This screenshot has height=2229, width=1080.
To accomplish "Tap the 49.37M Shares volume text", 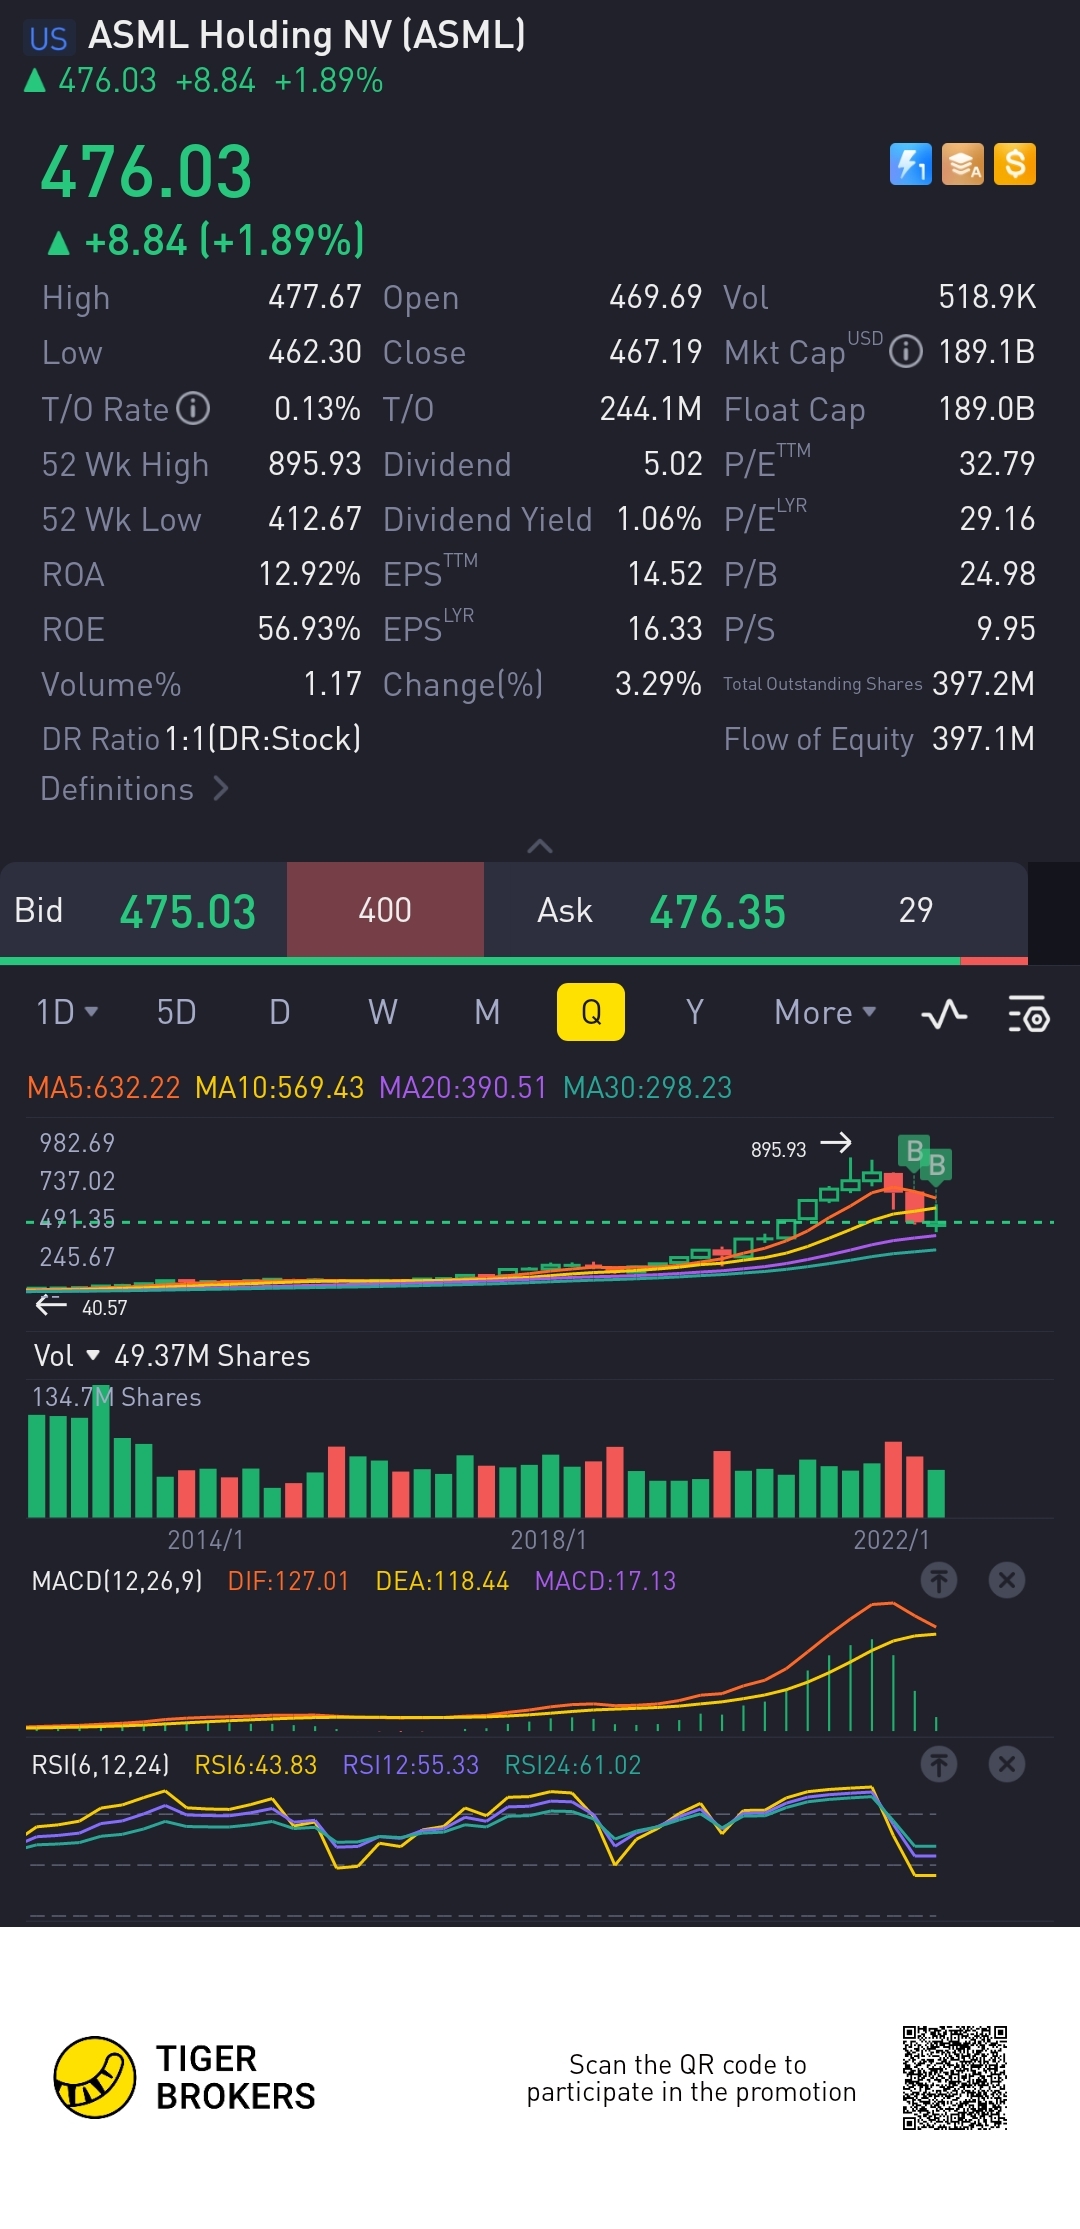I will point(212,1355).
